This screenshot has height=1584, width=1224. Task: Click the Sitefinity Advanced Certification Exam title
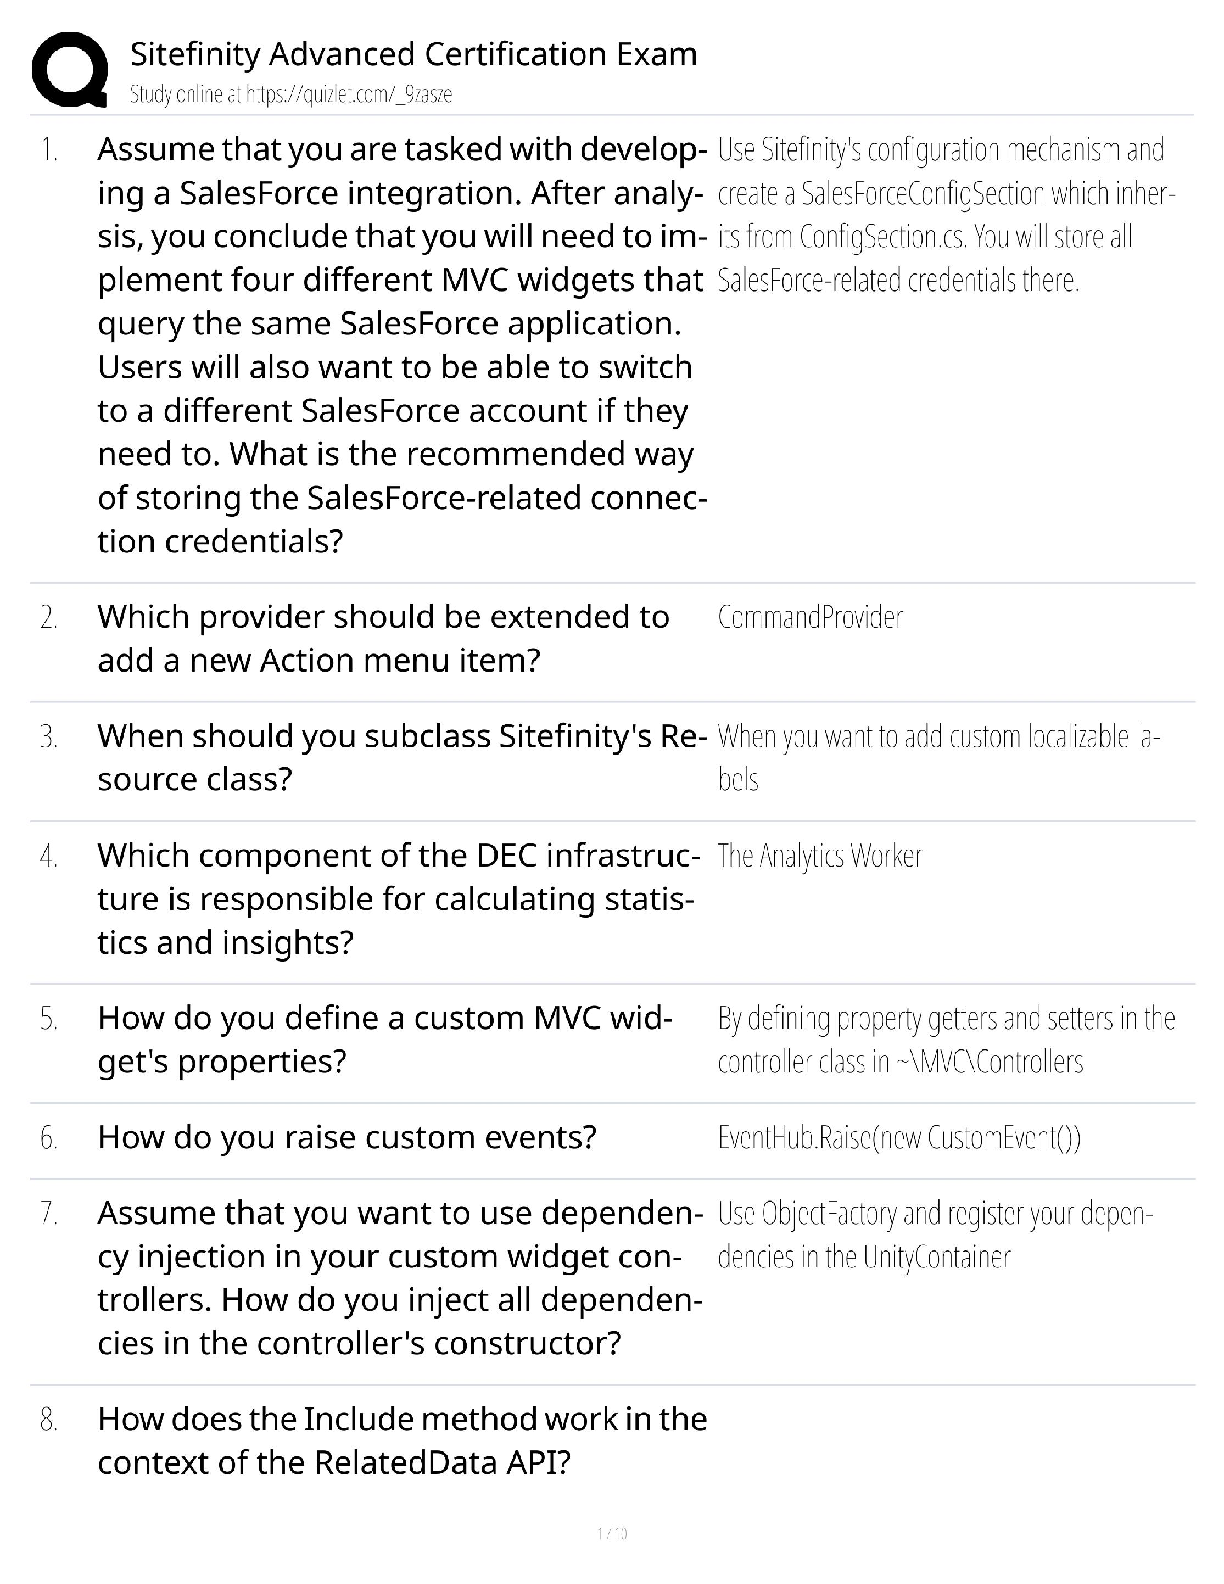click(x=413, y=54)
